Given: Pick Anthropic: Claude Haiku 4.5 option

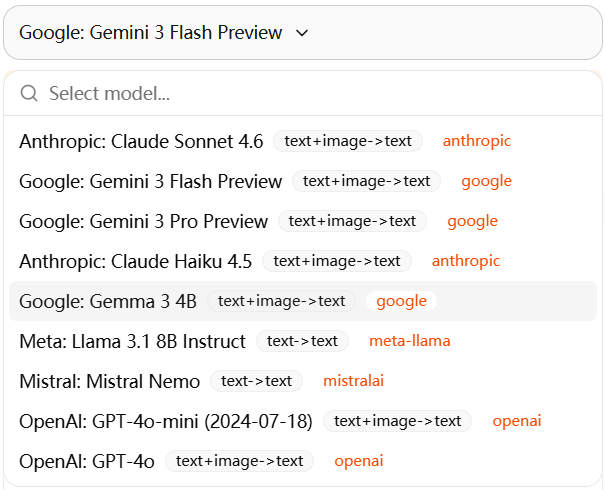Looking at the screenshot, I should pos(135,261).
